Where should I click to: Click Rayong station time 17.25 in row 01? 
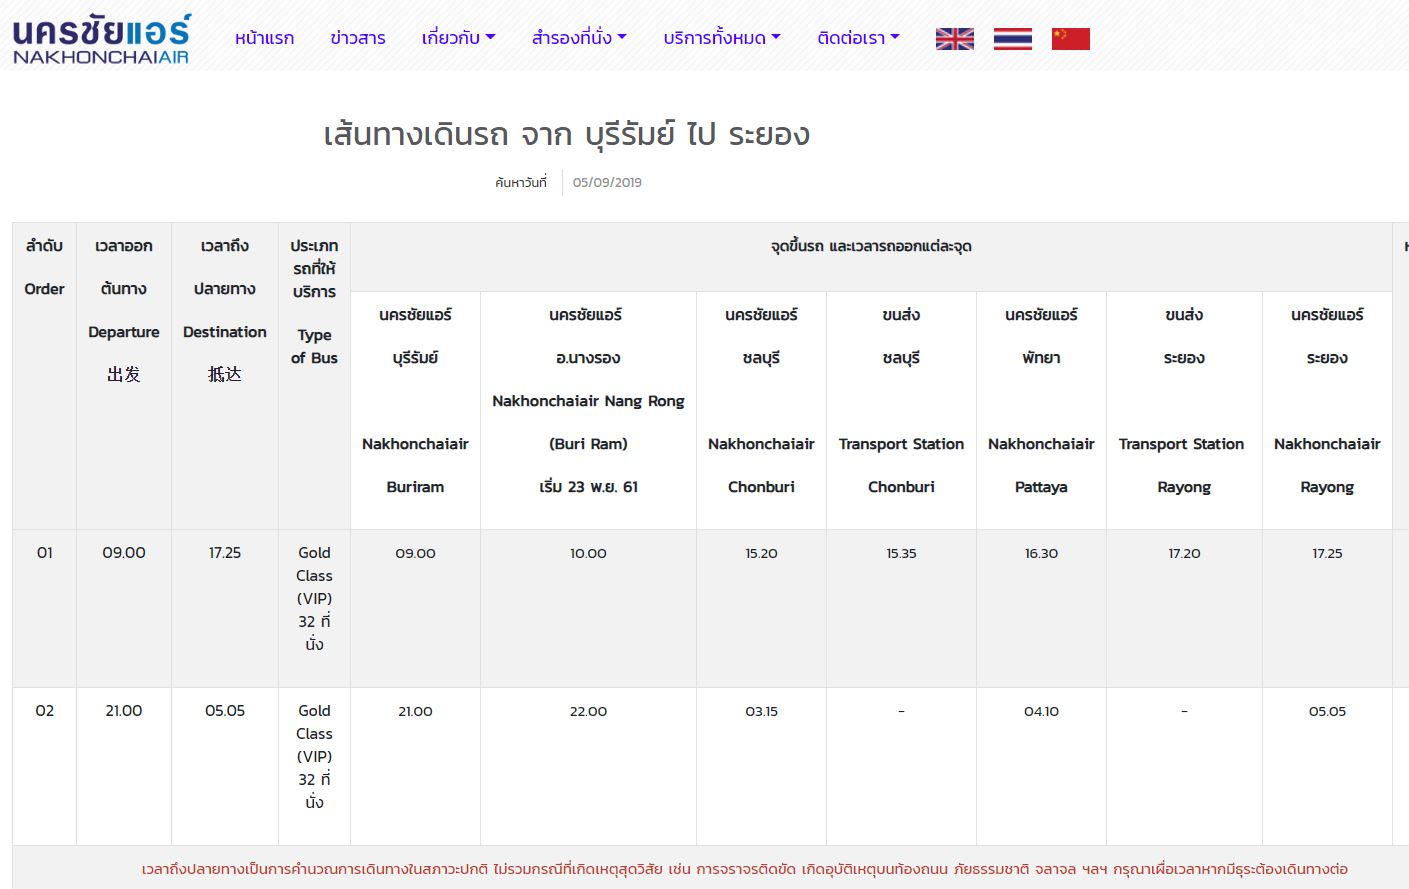coord(1327,553)
